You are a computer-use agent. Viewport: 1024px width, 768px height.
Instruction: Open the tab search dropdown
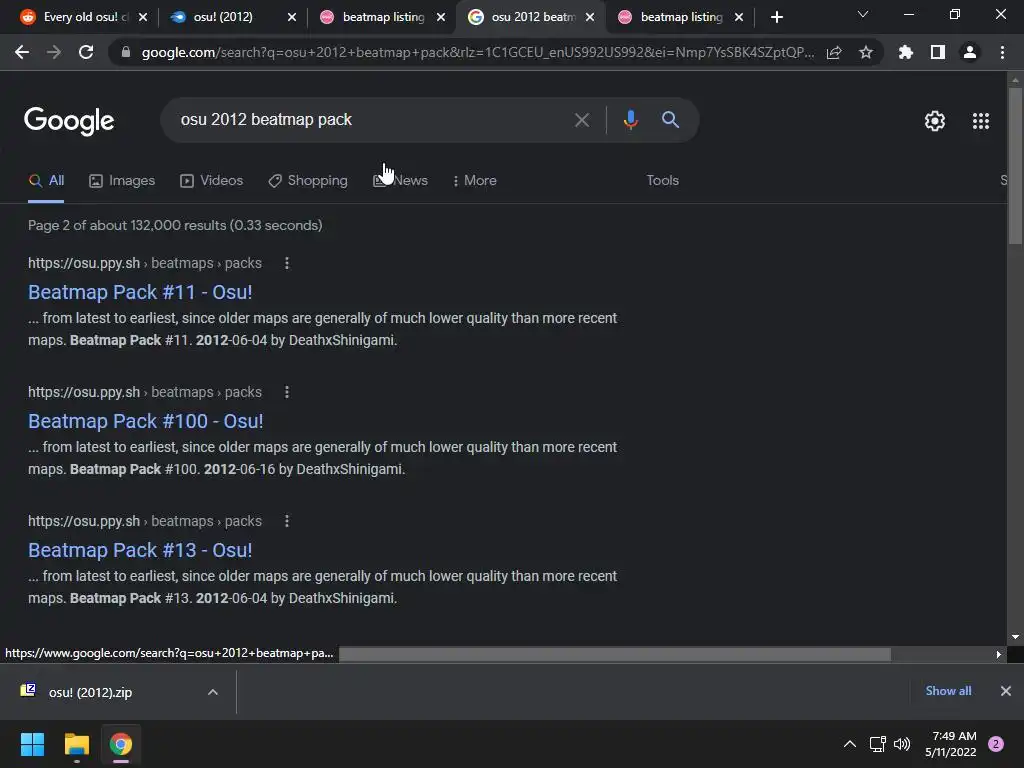tap(863, 14)
